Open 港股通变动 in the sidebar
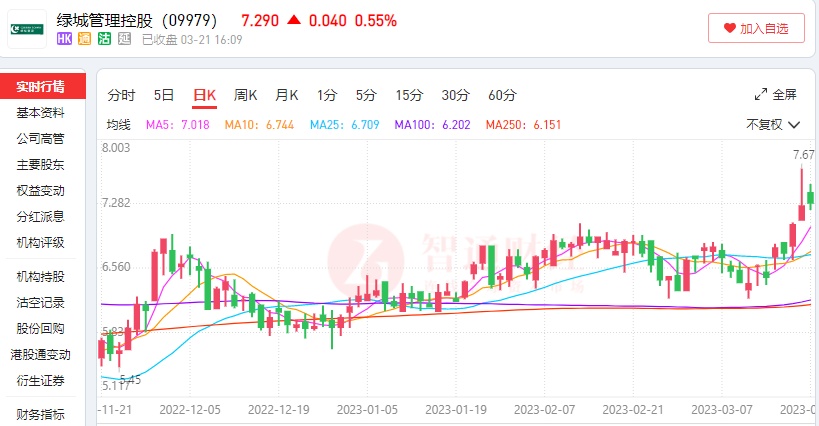This screenshot has height=426, width=819. (41, 355)
